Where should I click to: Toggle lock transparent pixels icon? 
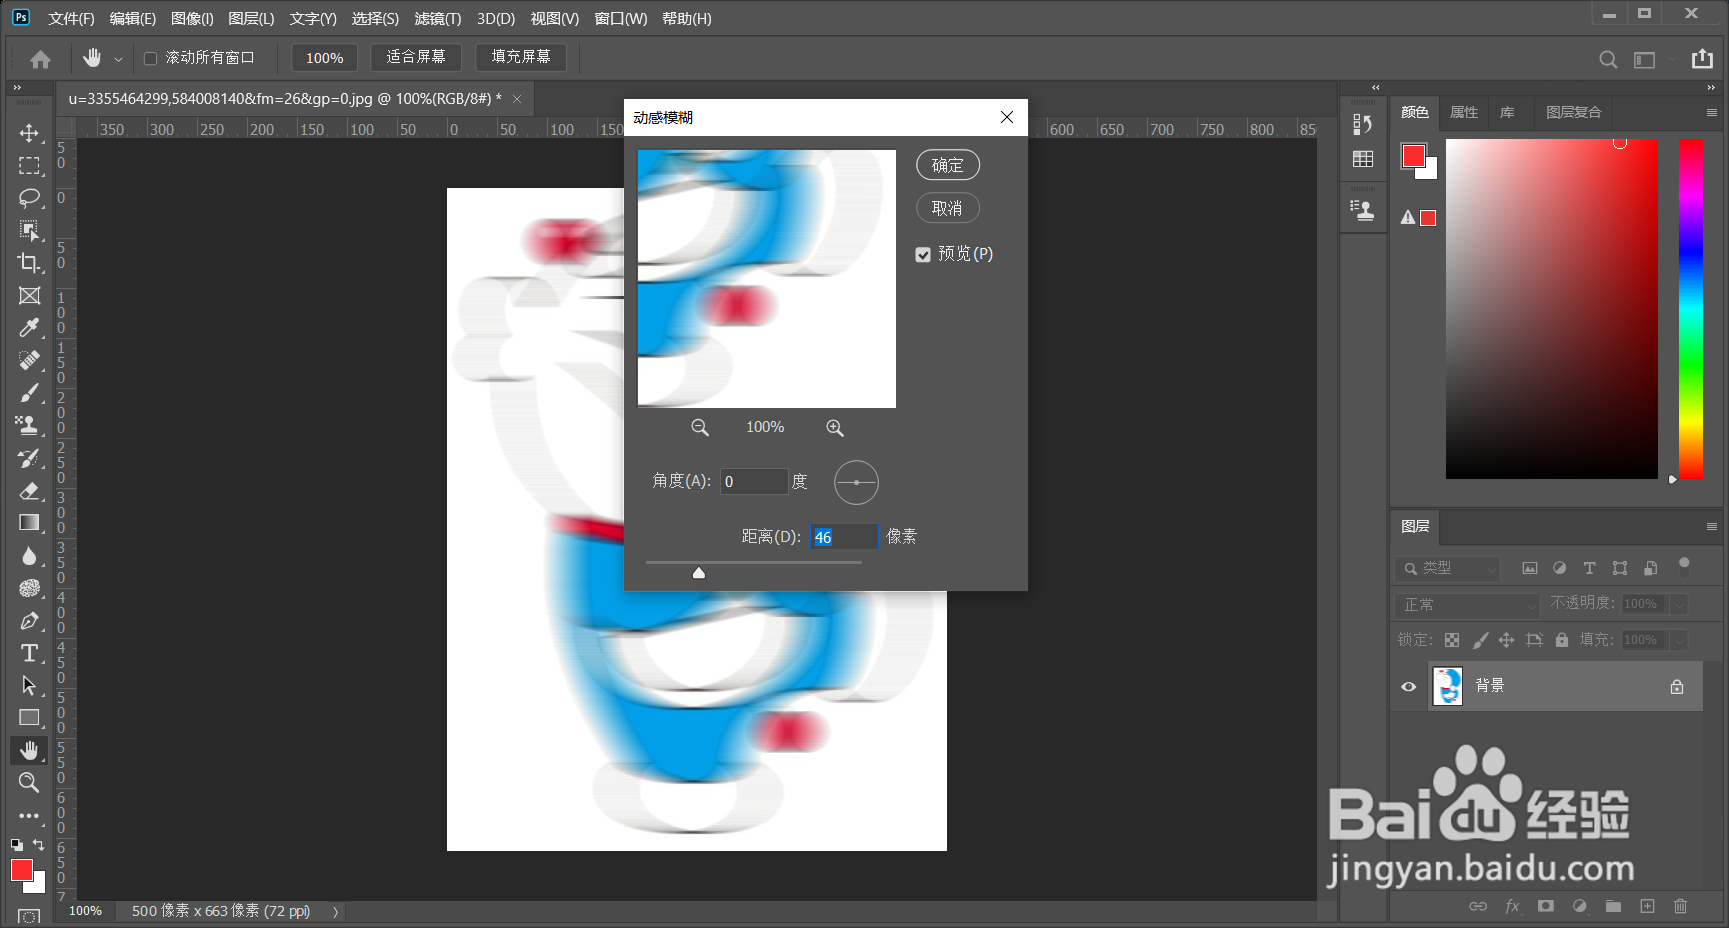[x=1452, y=640]
